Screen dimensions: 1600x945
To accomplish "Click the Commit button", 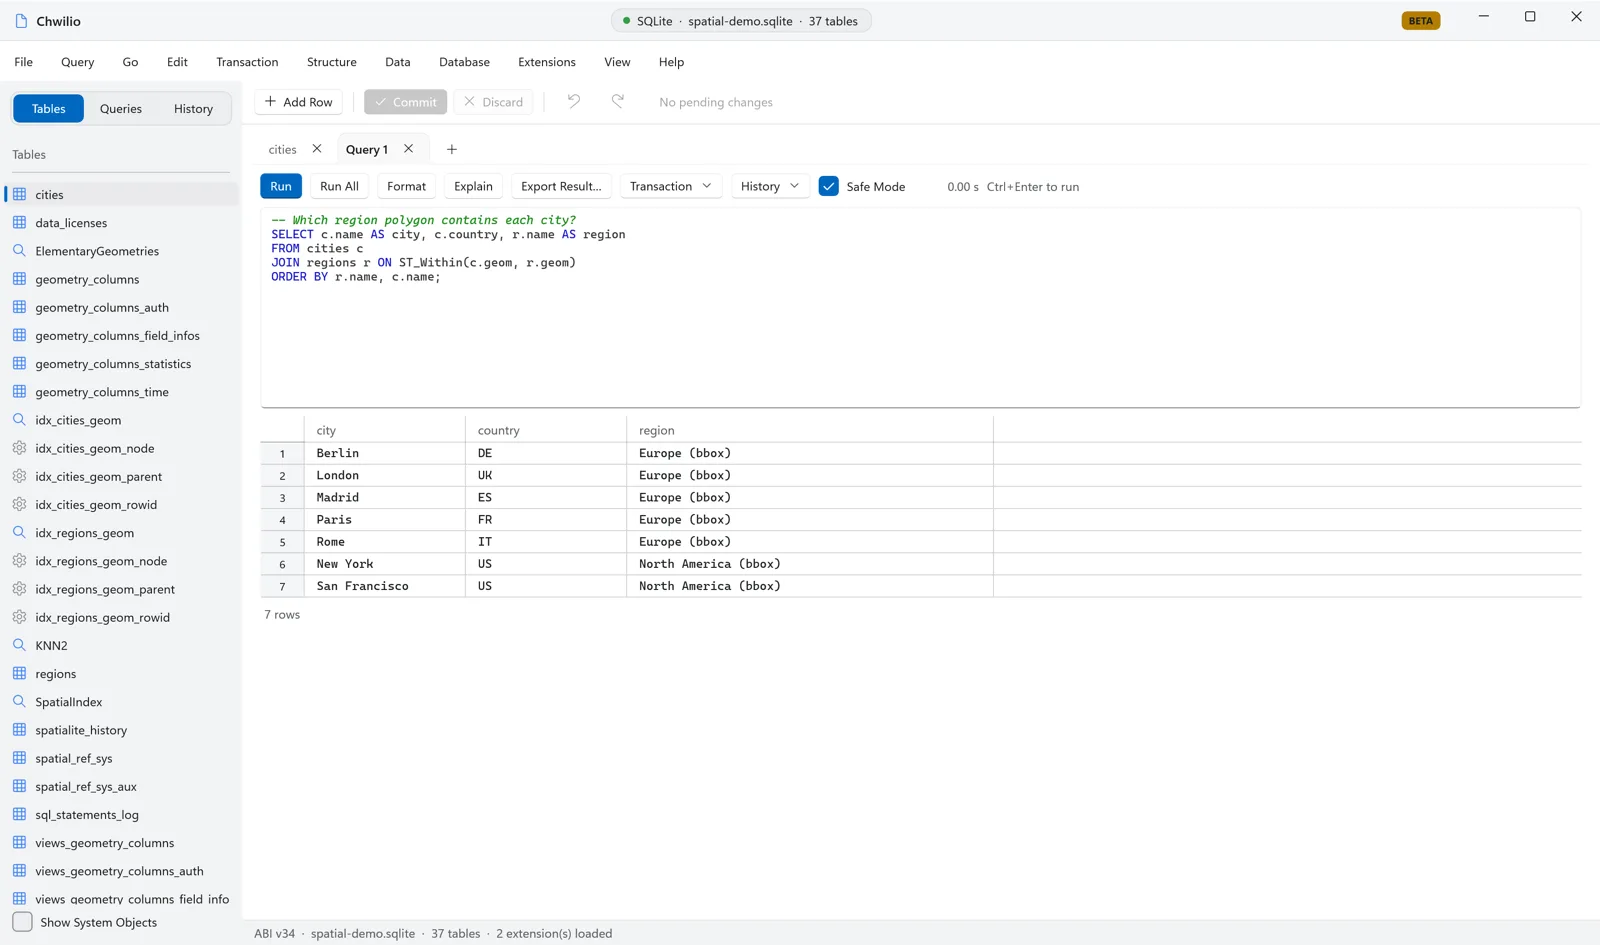I will click(x=405, y=102).
